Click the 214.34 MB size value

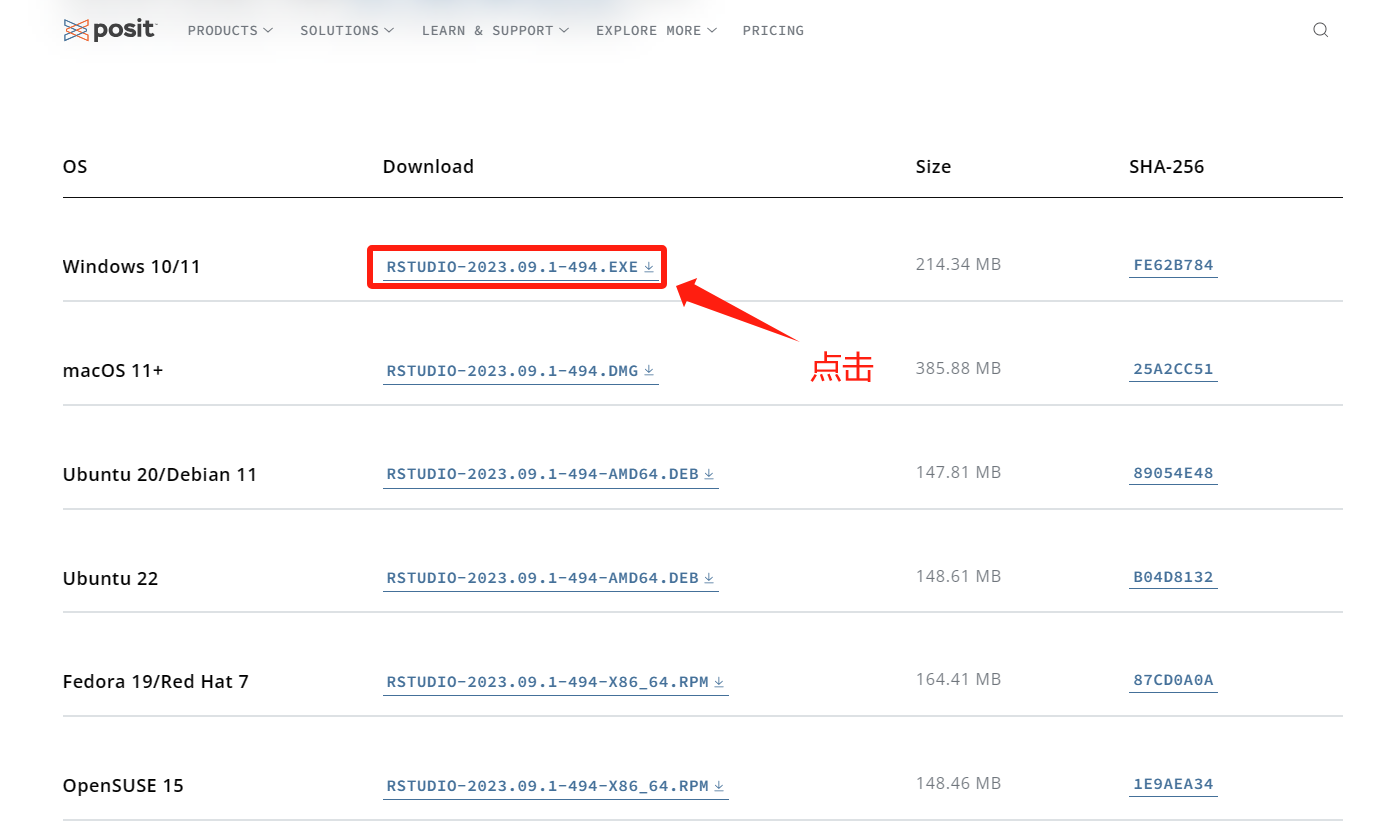(x=958, y=264)
